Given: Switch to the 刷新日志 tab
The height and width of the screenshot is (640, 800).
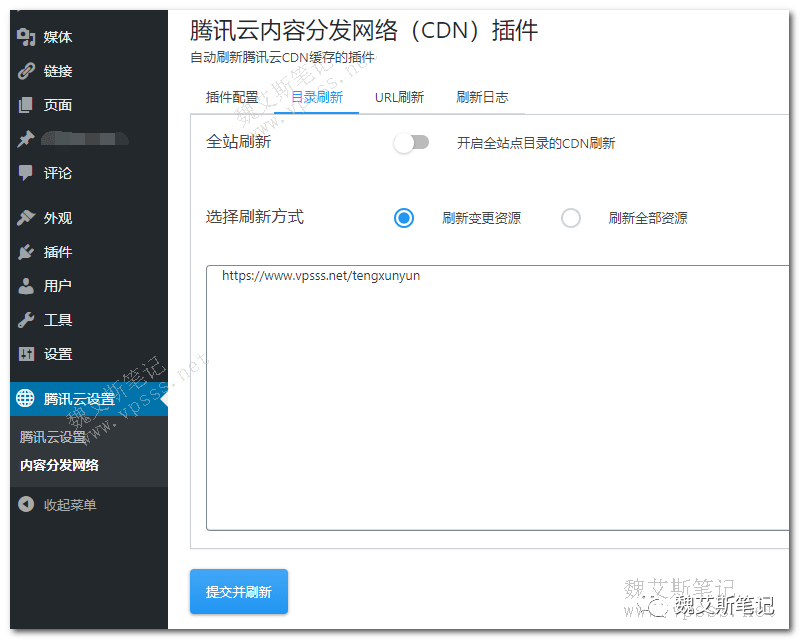Looking at the screenshot, I should point(482,97).
